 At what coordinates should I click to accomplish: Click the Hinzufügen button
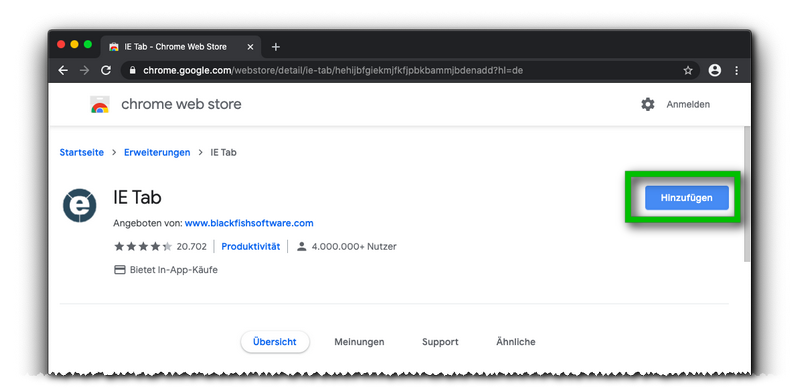686,198
